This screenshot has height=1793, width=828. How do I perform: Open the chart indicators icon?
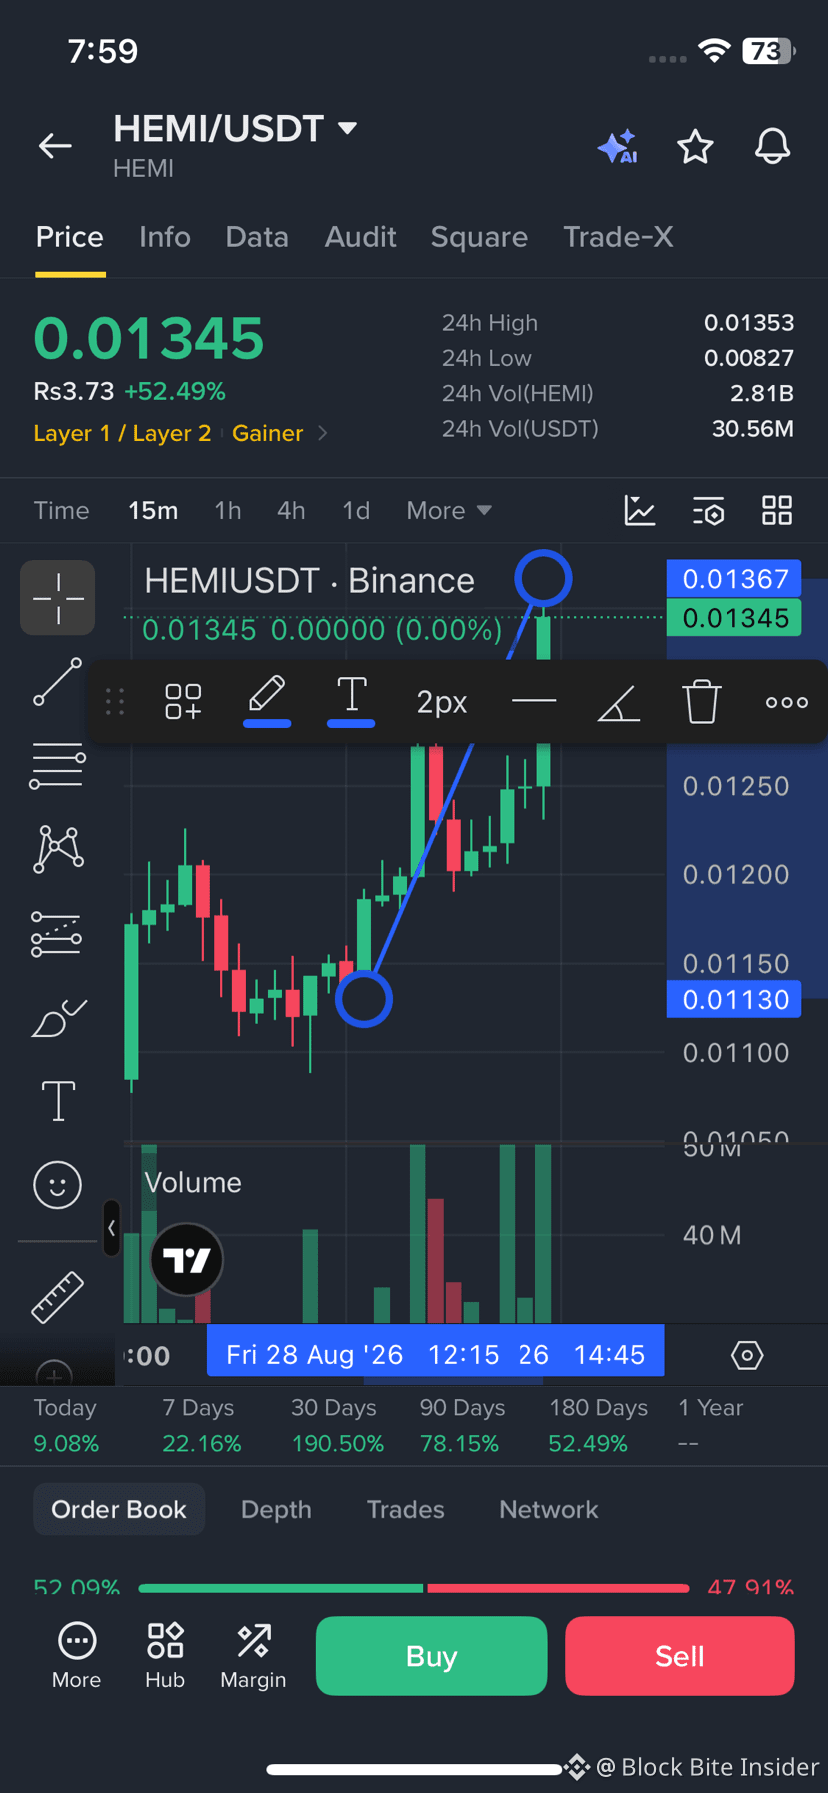pos(640,511)
